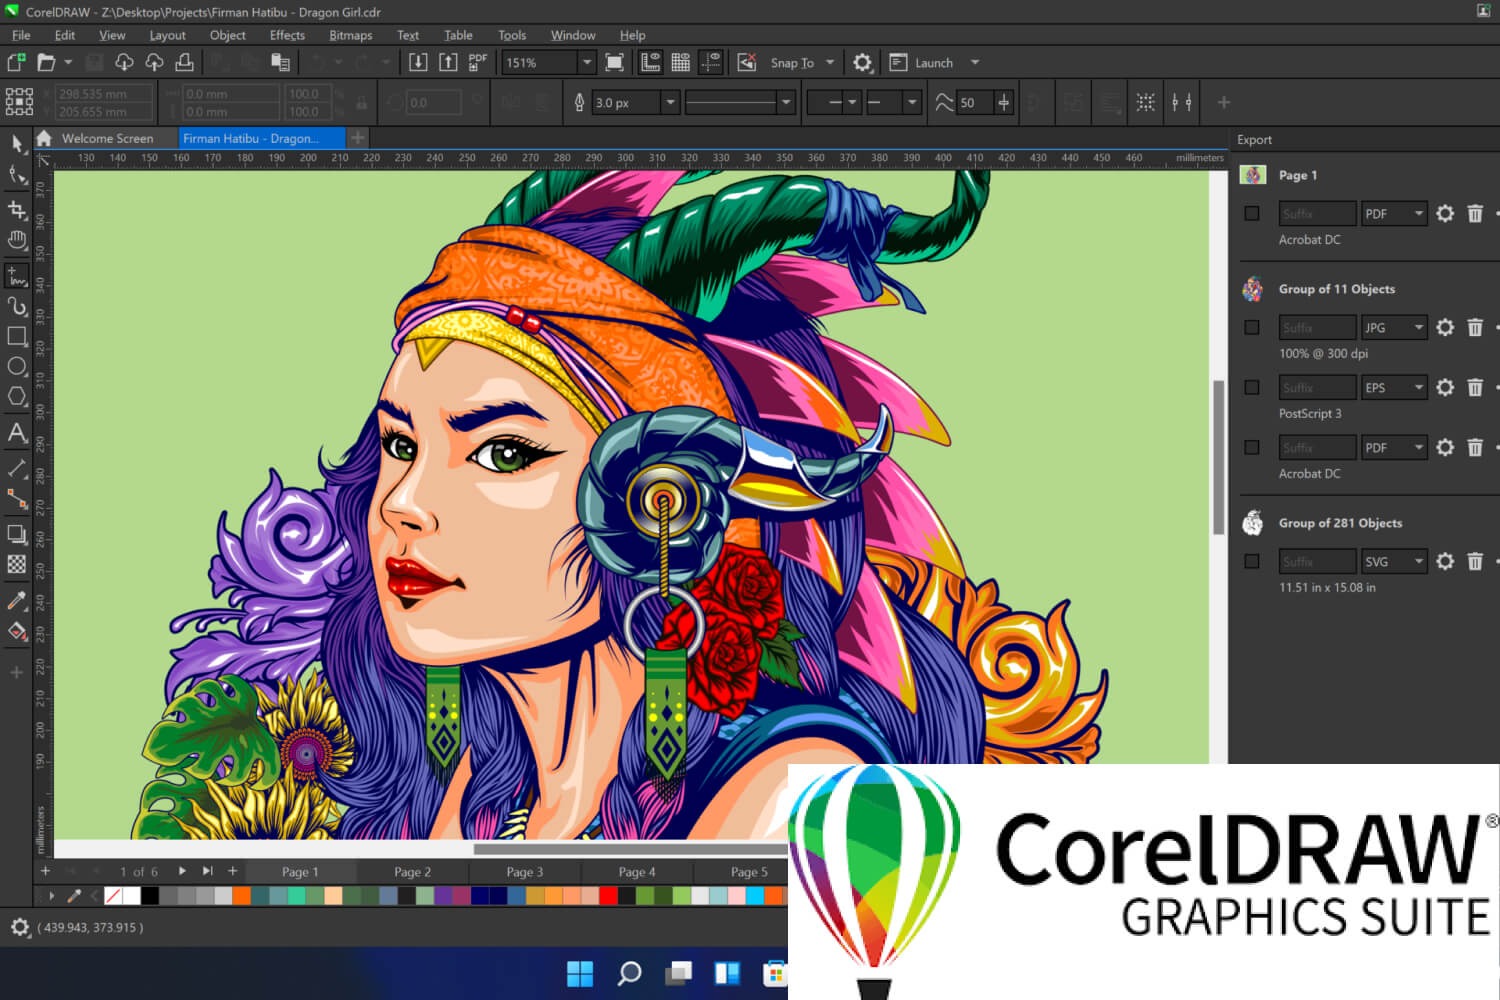Select the Pan hand tool
The width and height of the screenshot is (1500, 1000).
point(17,241)
